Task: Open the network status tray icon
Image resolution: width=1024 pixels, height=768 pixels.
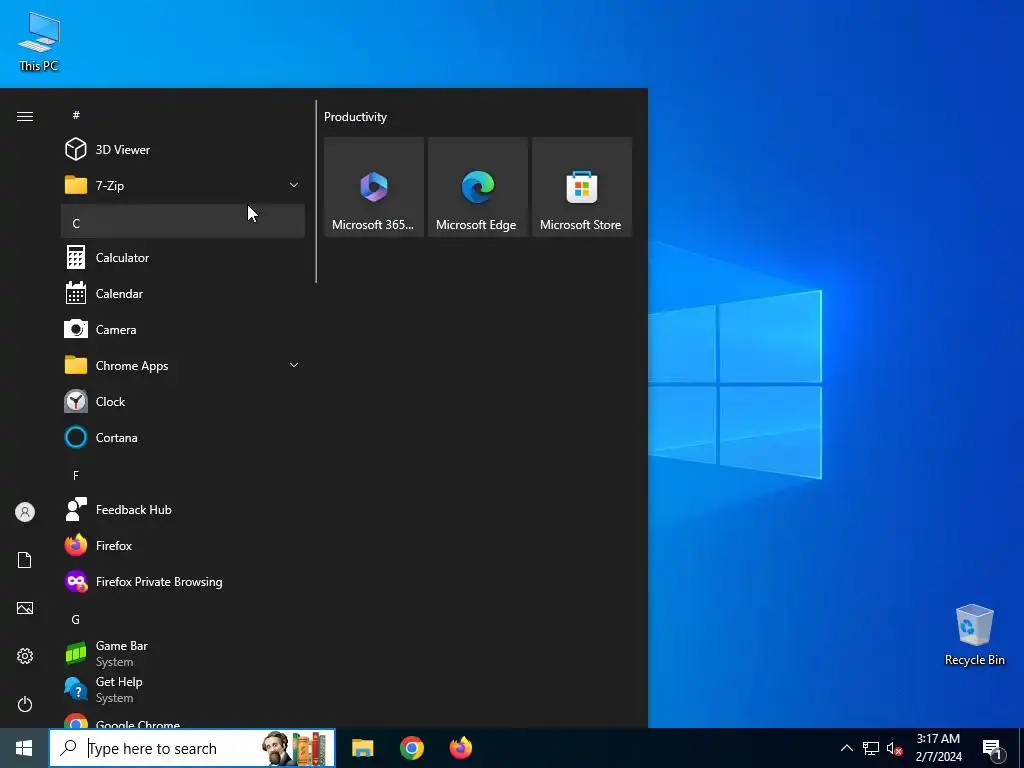Action: [x=871, y=748]
